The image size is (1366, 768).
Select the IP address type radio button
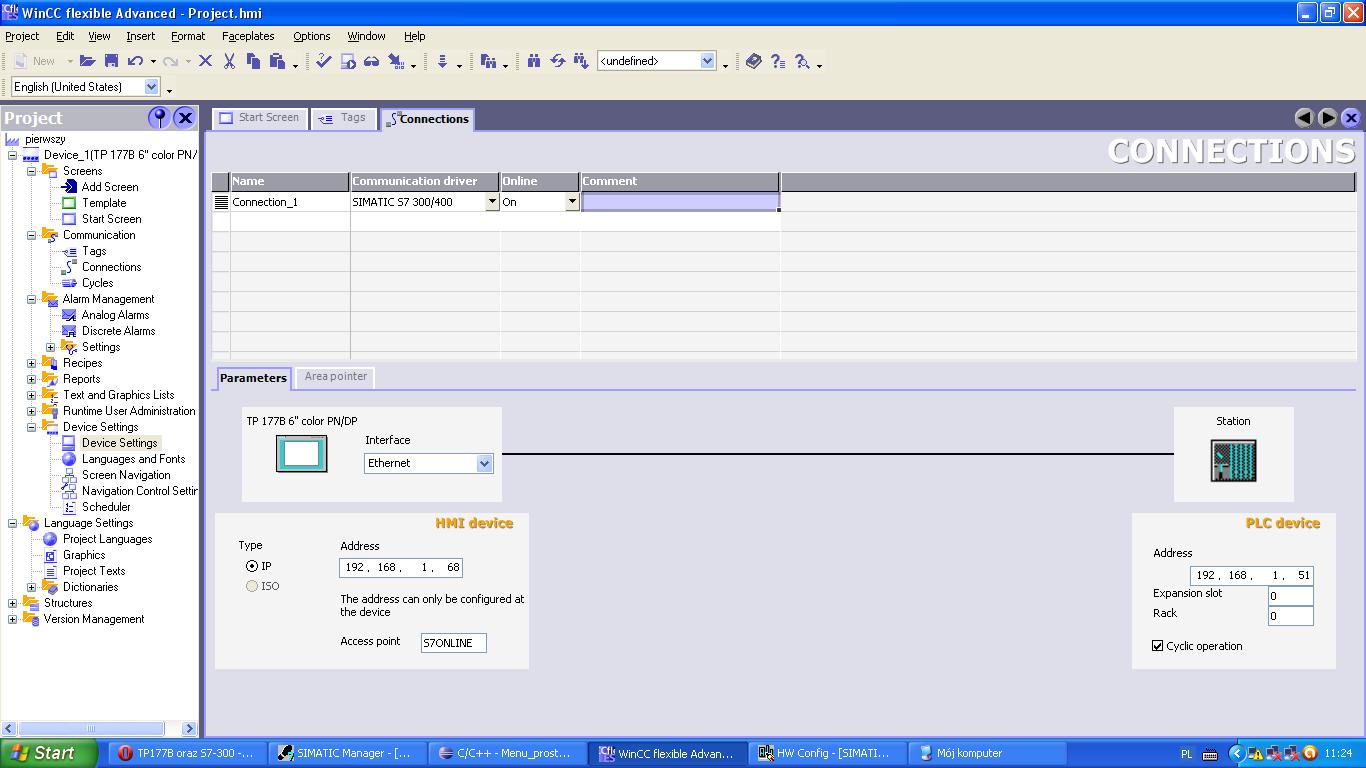(x=252, y=566)
